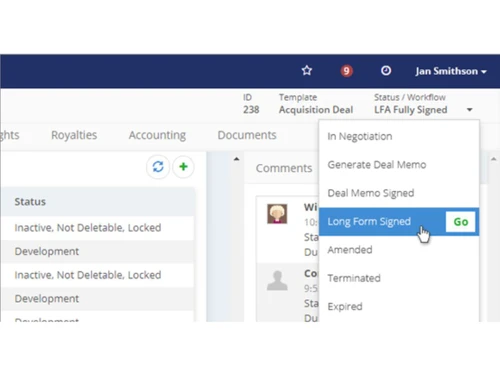Select Terminated workflow status
This screenshot has height=375, width=500.
pos(399,278)
